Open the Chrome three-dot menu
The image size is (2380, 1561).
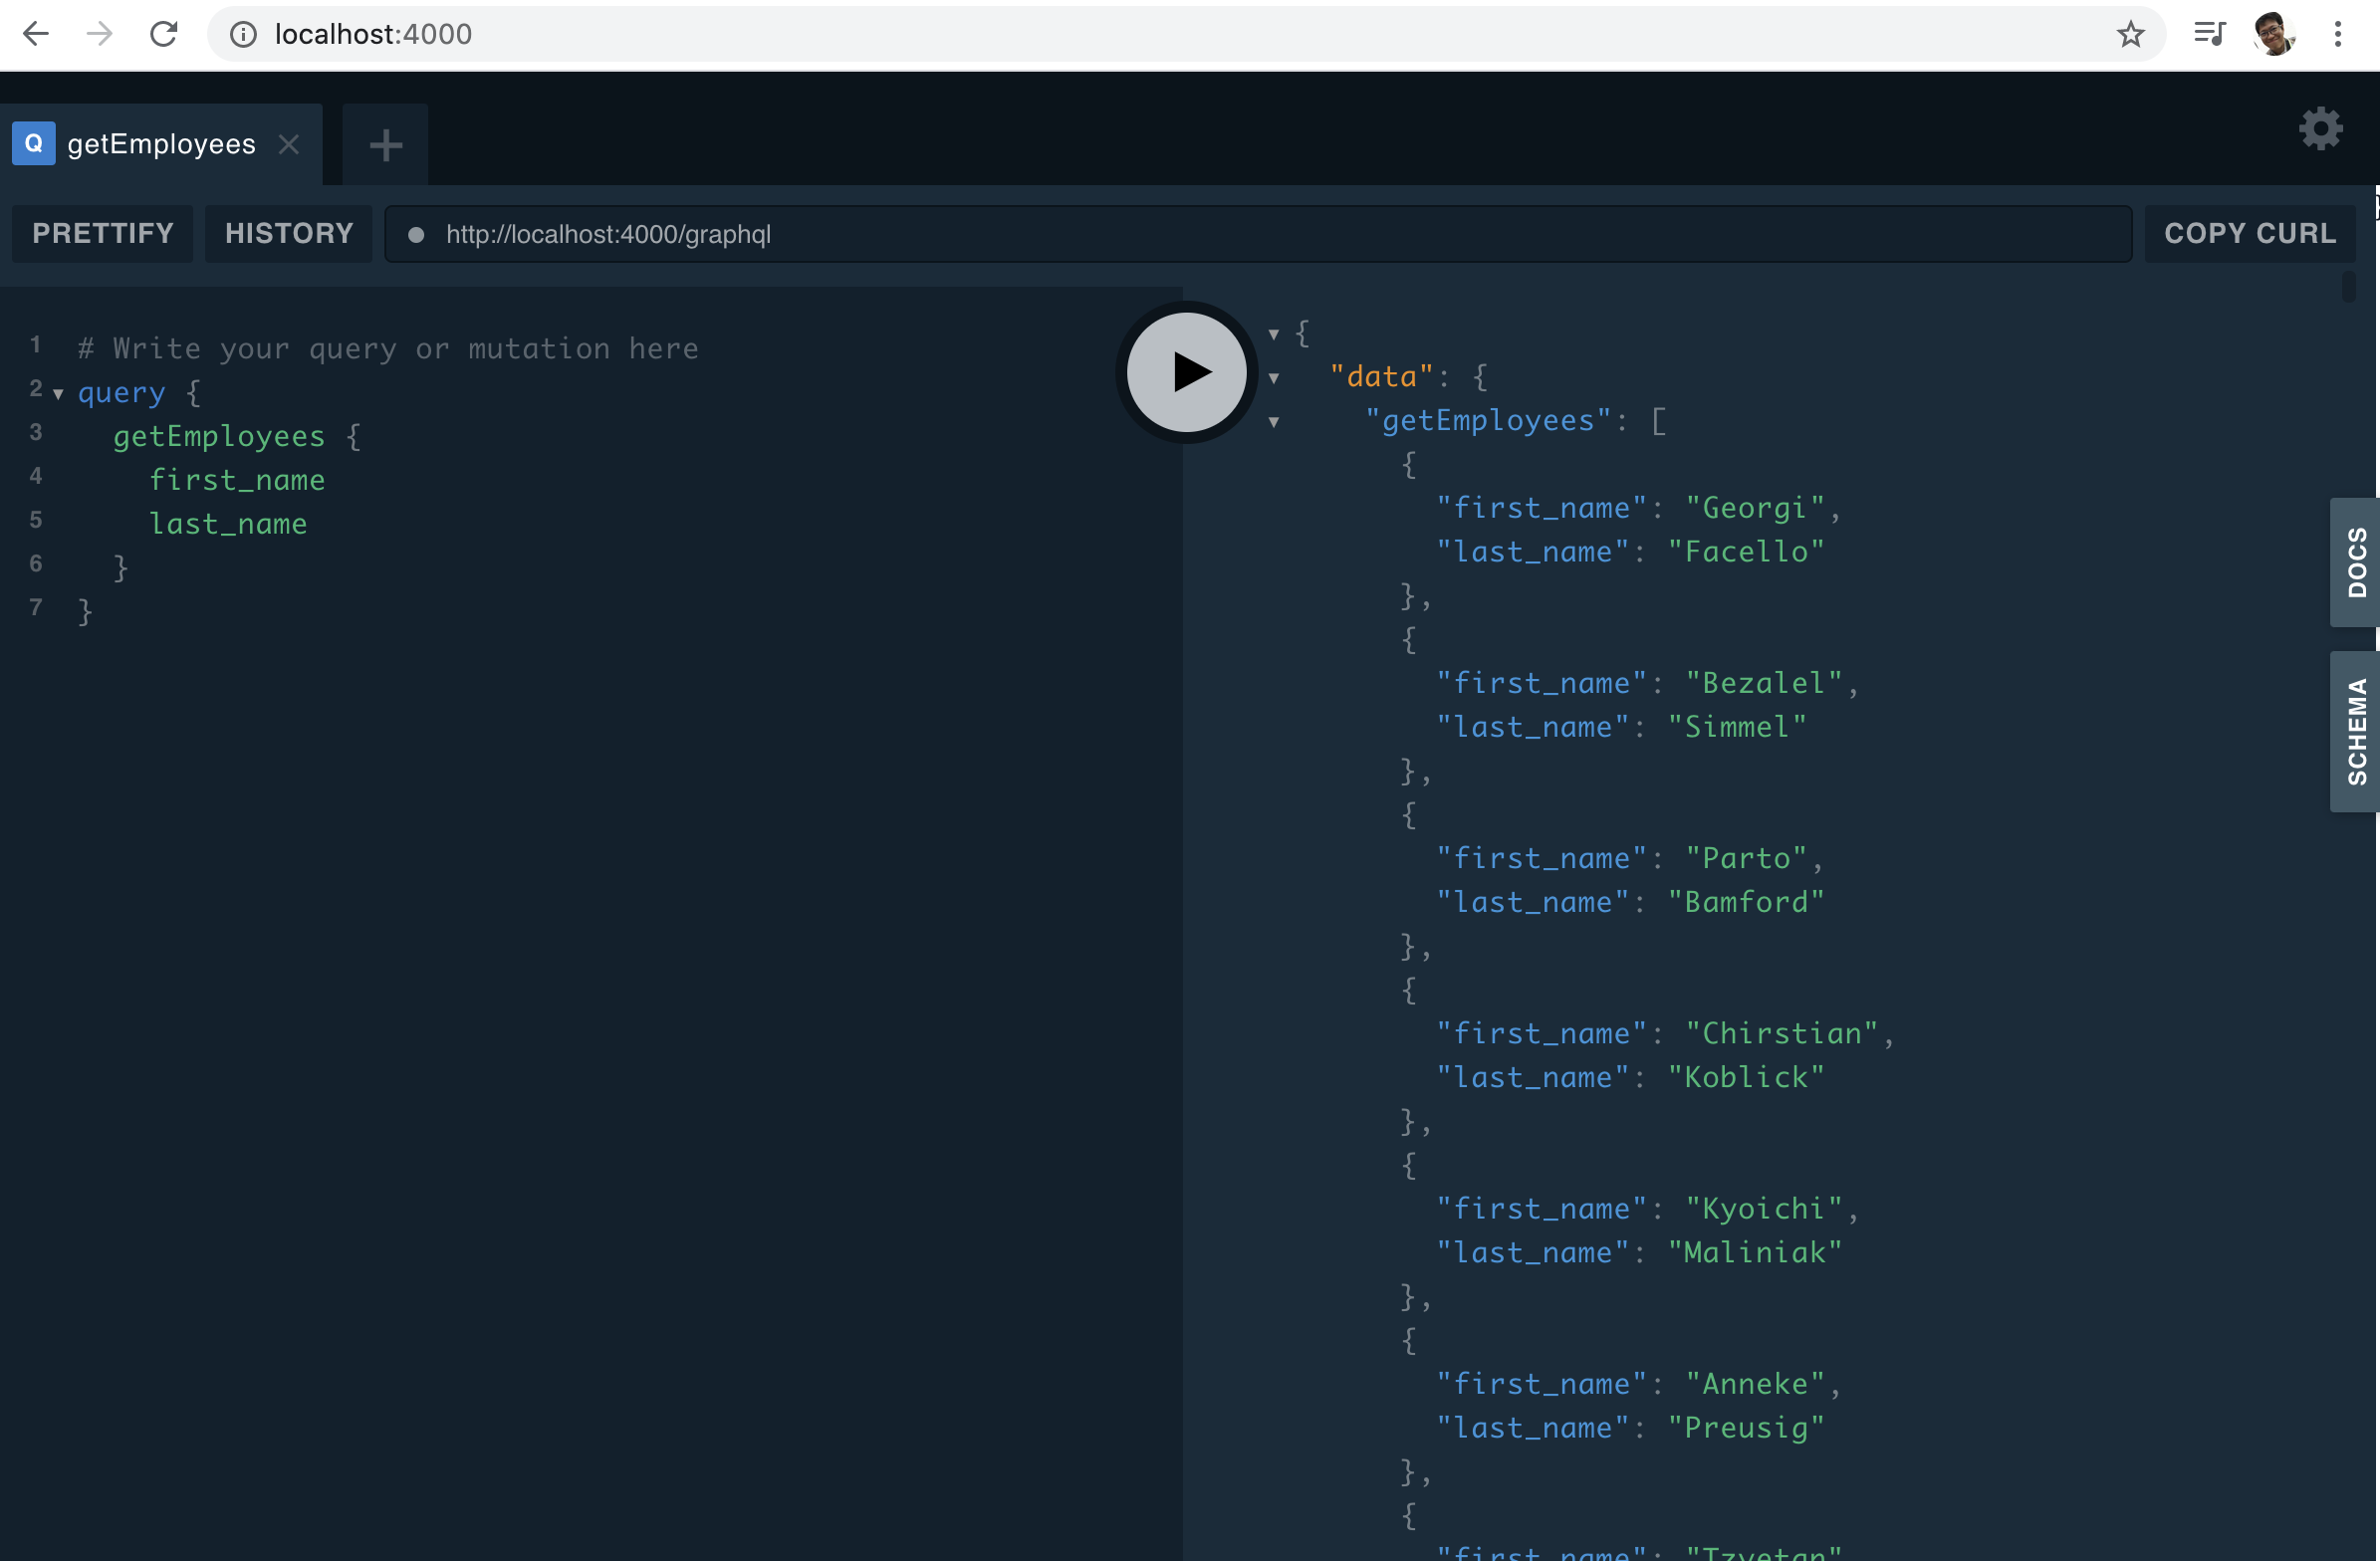(x=2337, y=34)
